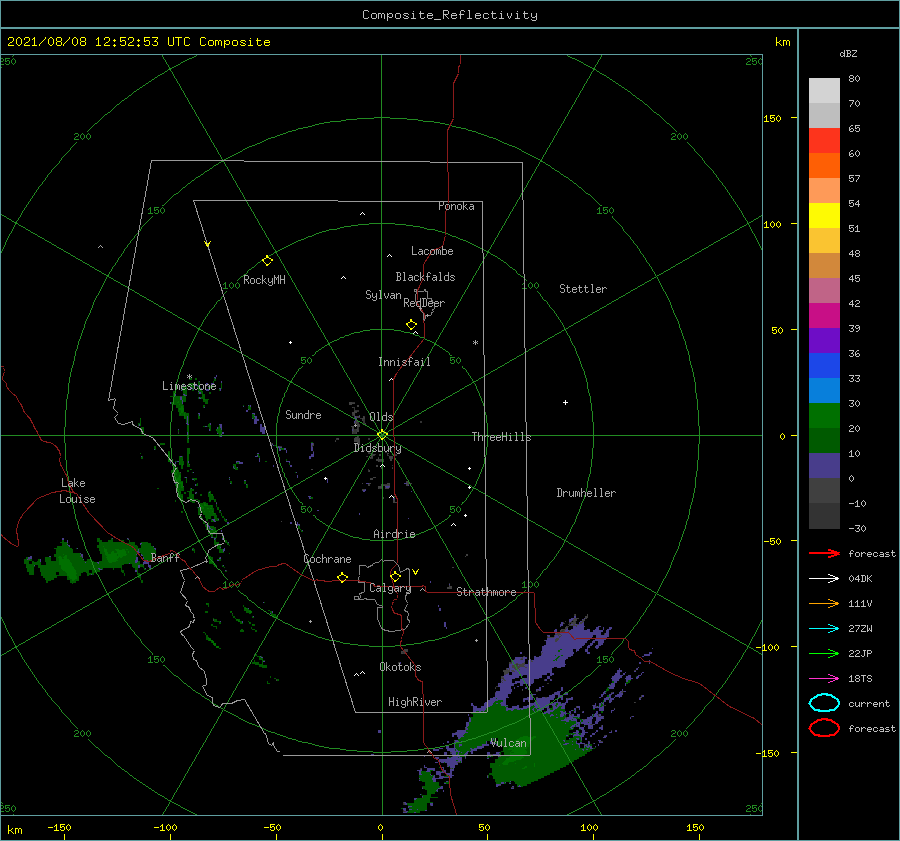
Task: Click the Strathmore label
Action: [x=486, y=592]
